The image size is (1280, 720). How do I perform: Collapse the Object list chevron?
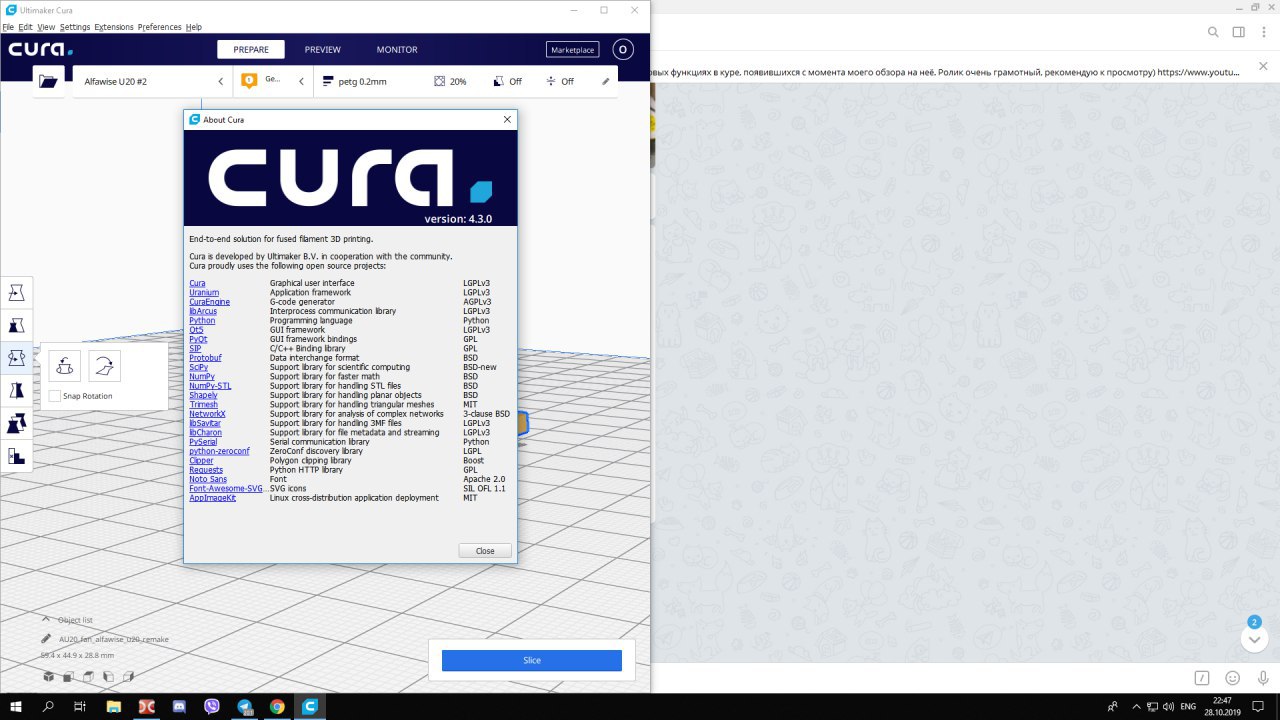(x=46, y=620)
